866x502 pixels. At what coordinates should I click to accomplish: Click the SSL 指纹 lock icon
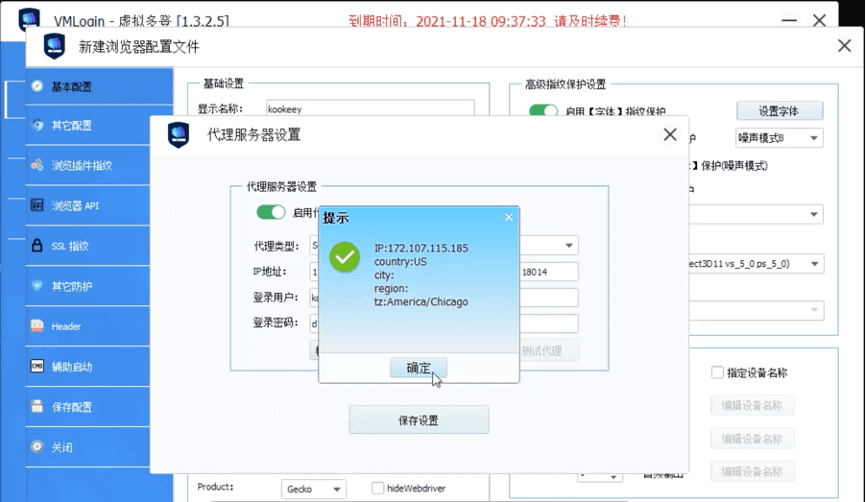[x=37, y=245]
